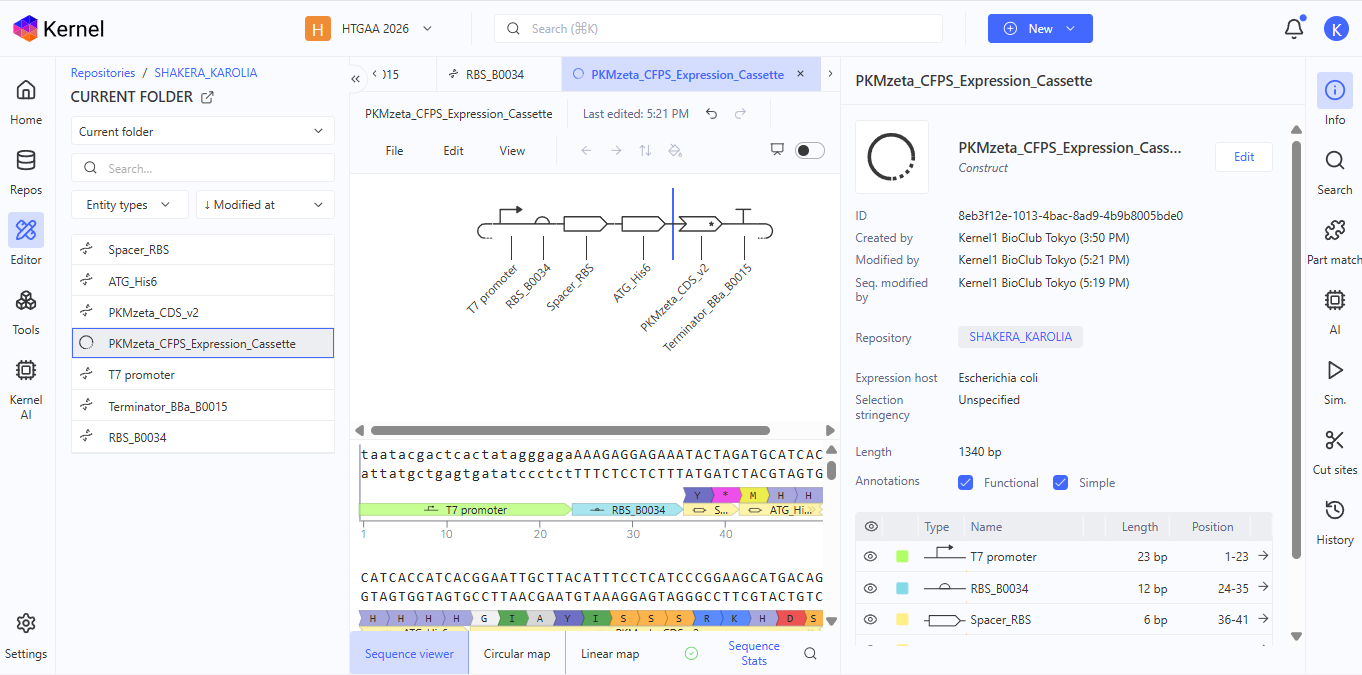Screen dimensions: 1362x675
Task: Open the Edit menu
Action: [454, 151]
